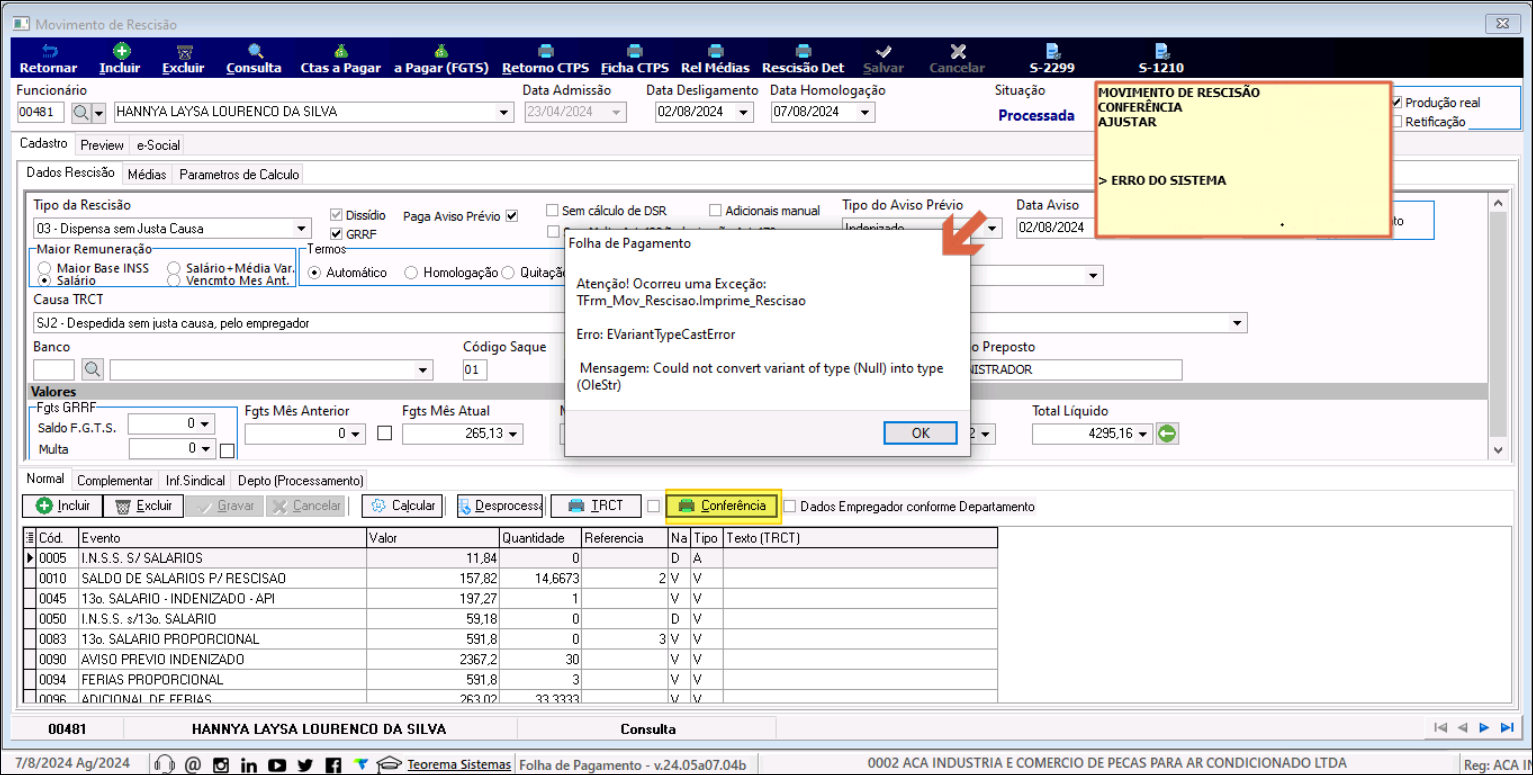
Task: Click the Código Saque input field
Action: pyautogui.click(x=474, y=370)
